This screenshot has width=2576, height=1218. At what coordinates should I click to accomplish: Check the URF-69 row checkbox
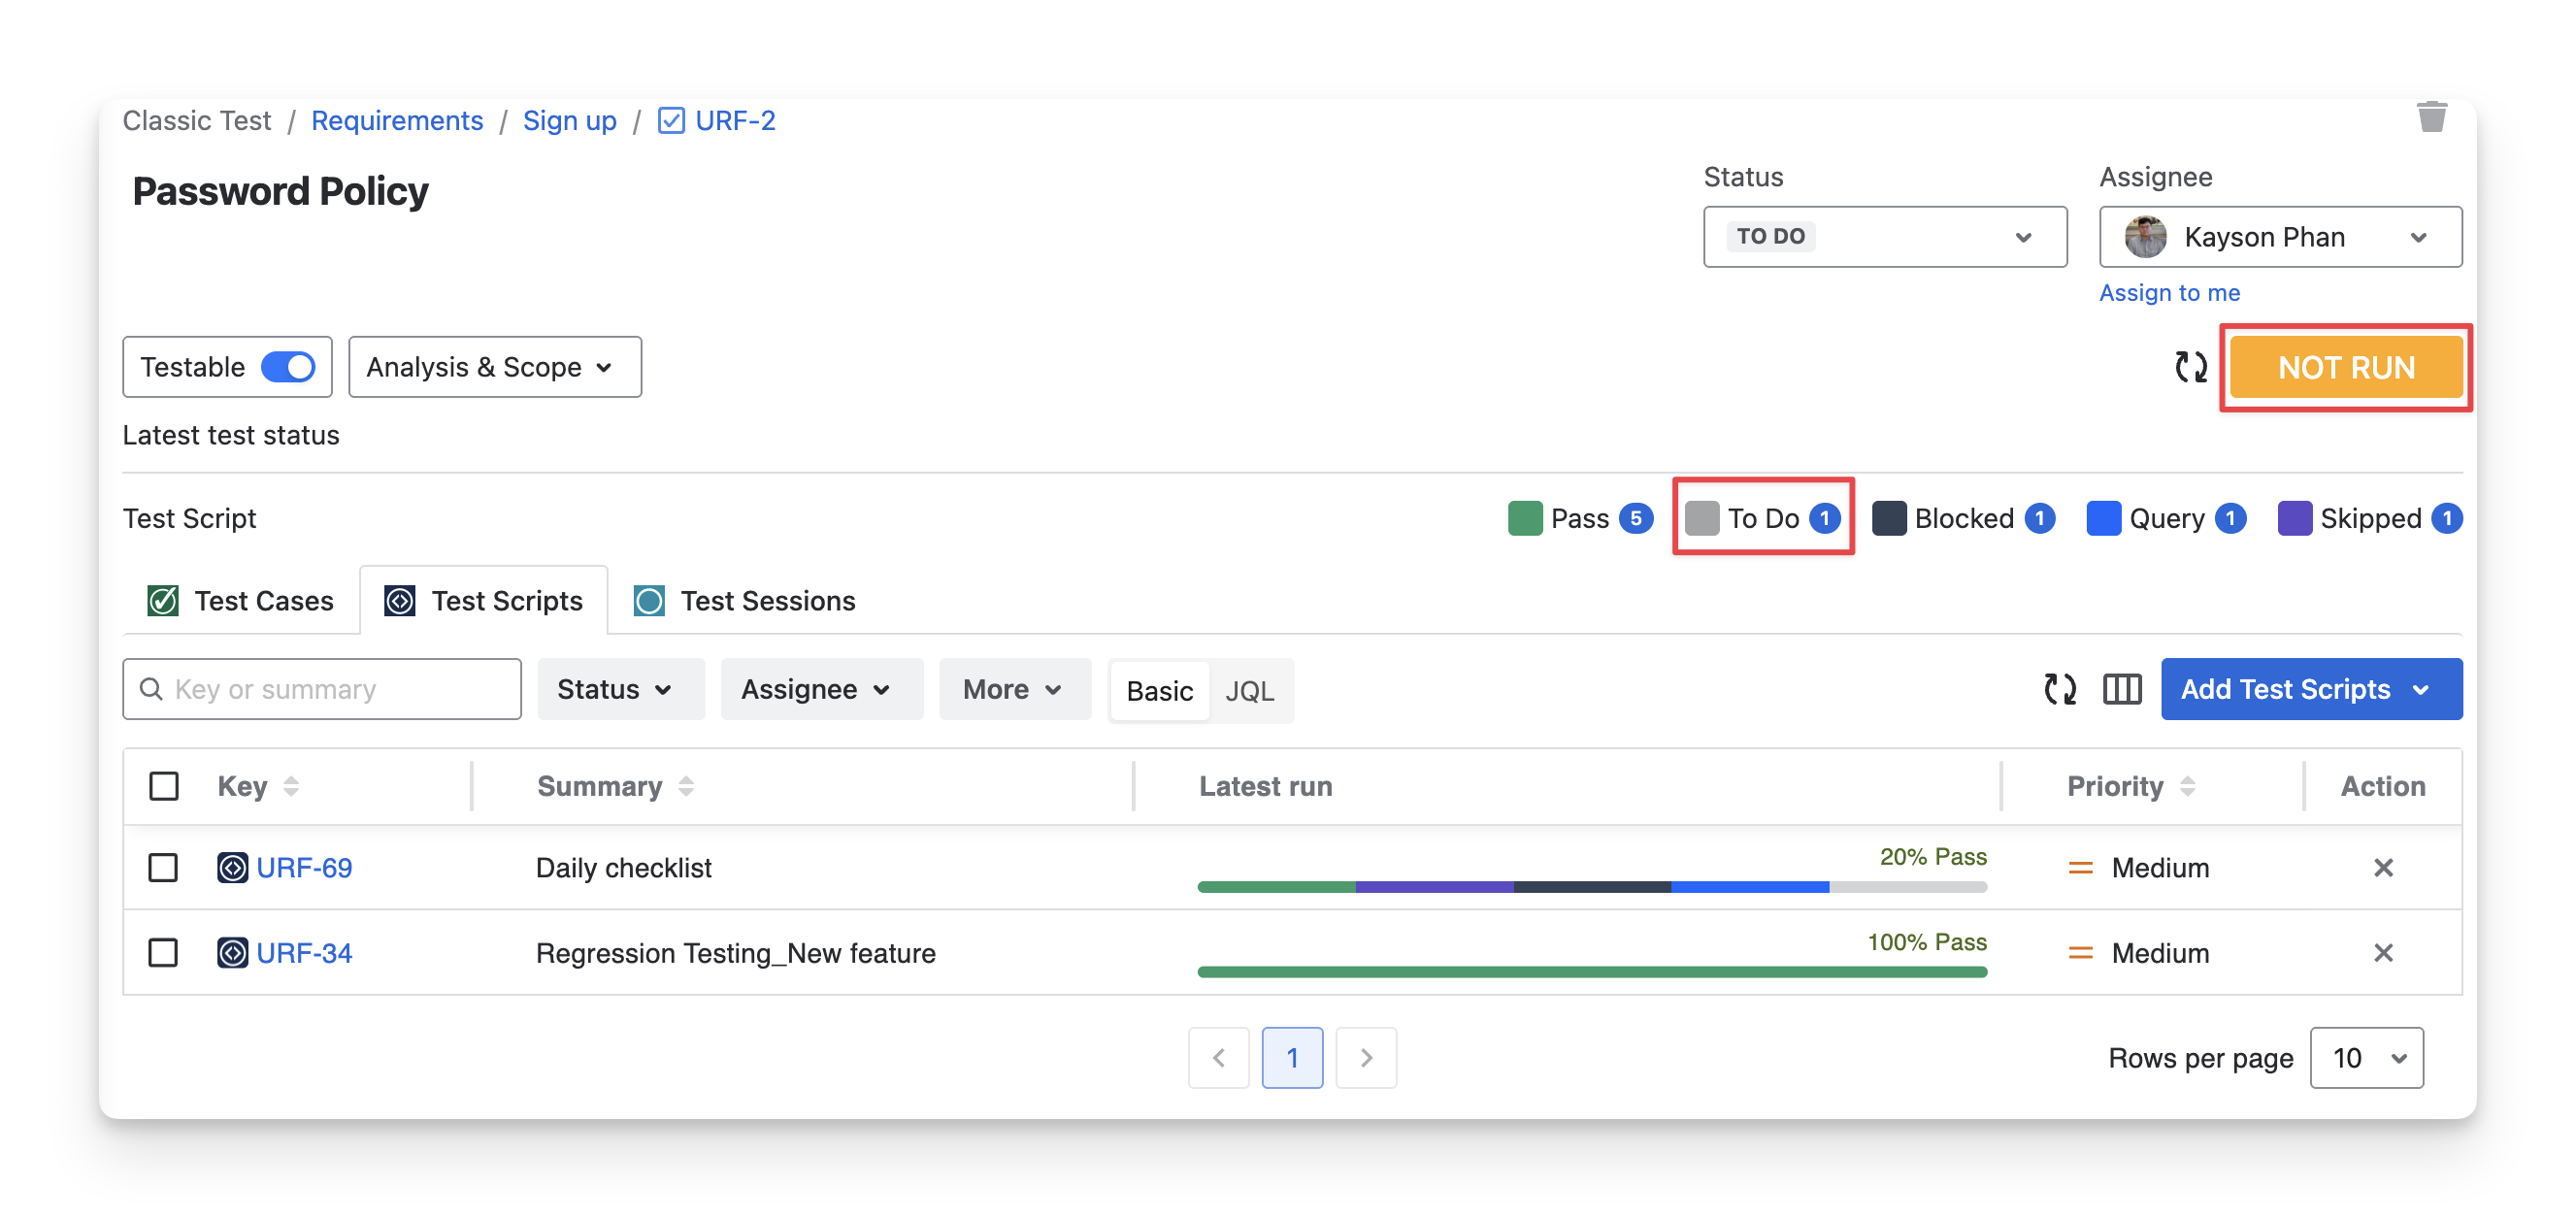point(163,867)
